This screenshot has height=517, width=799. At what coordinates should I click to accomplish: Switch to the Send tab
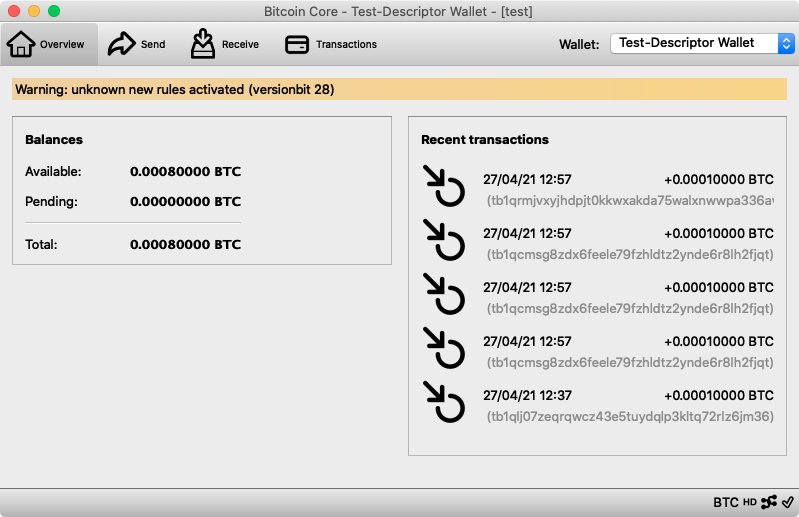point(137,44)
